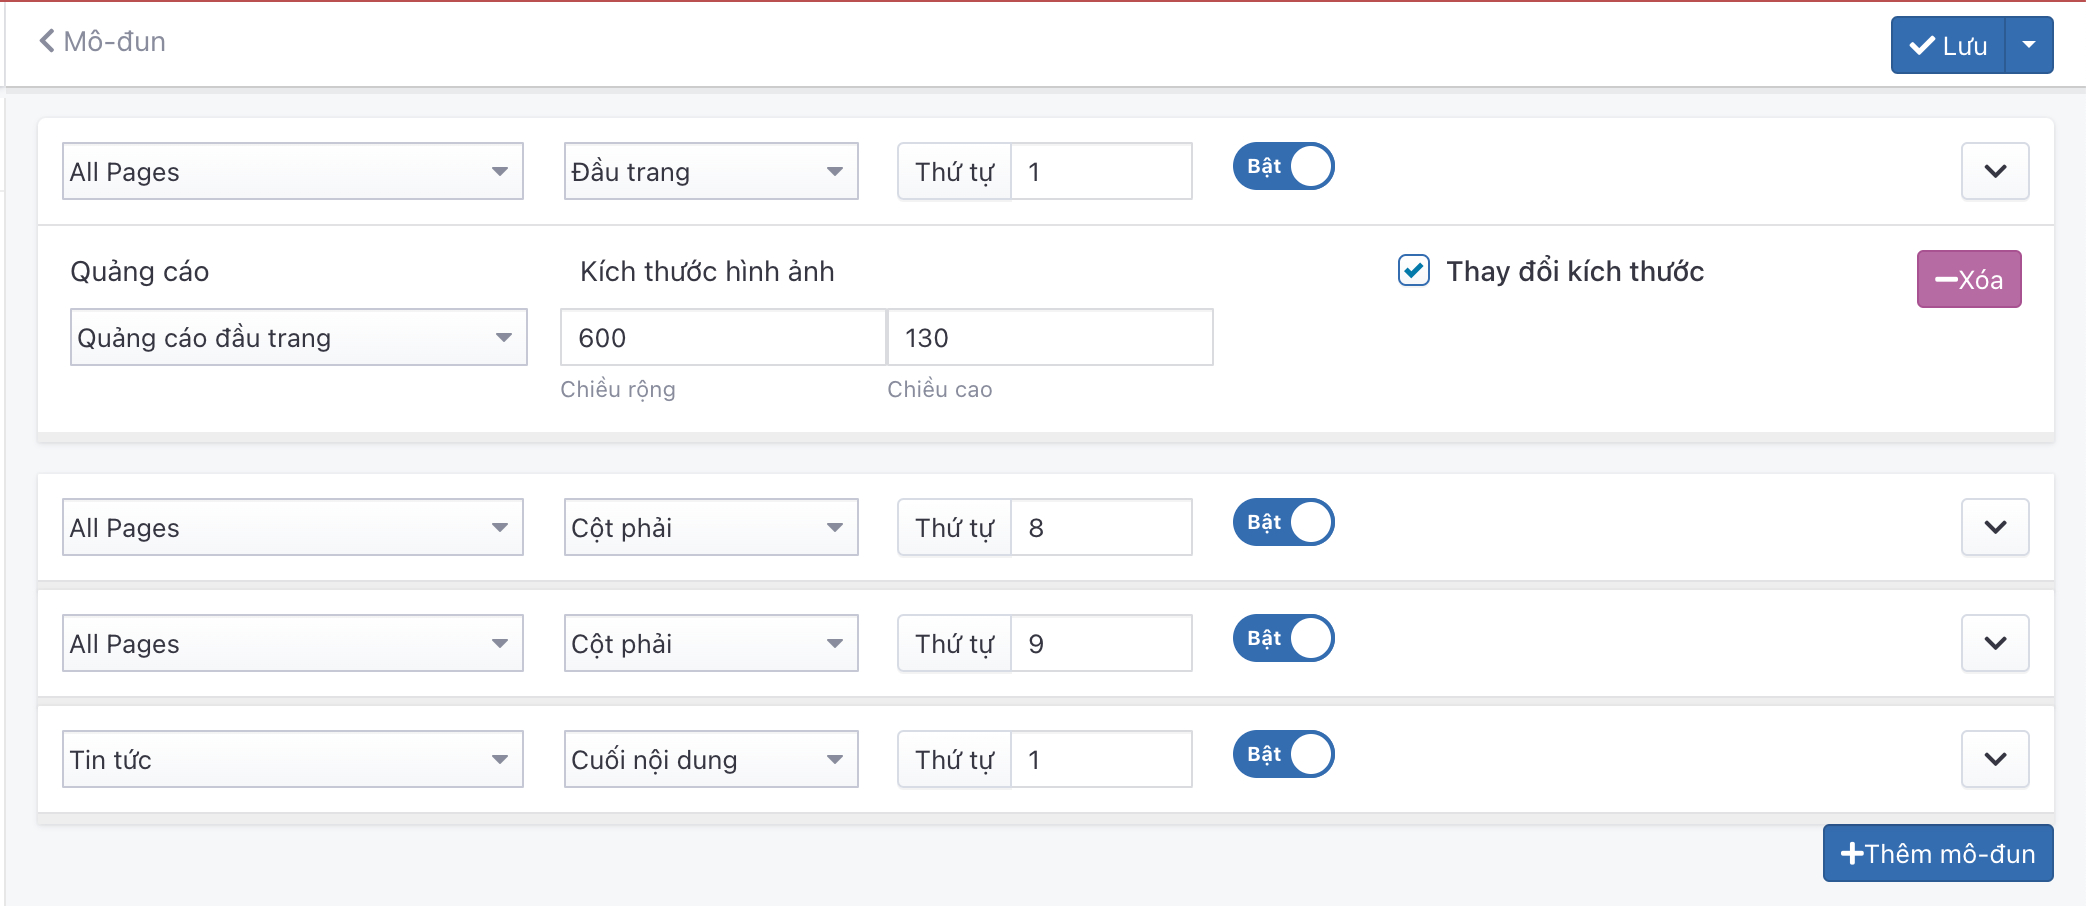Screen dimensions: 2086x906
Task: Open the Lưu split-button dropdown arrow
Action: [x=2029, y=45]
